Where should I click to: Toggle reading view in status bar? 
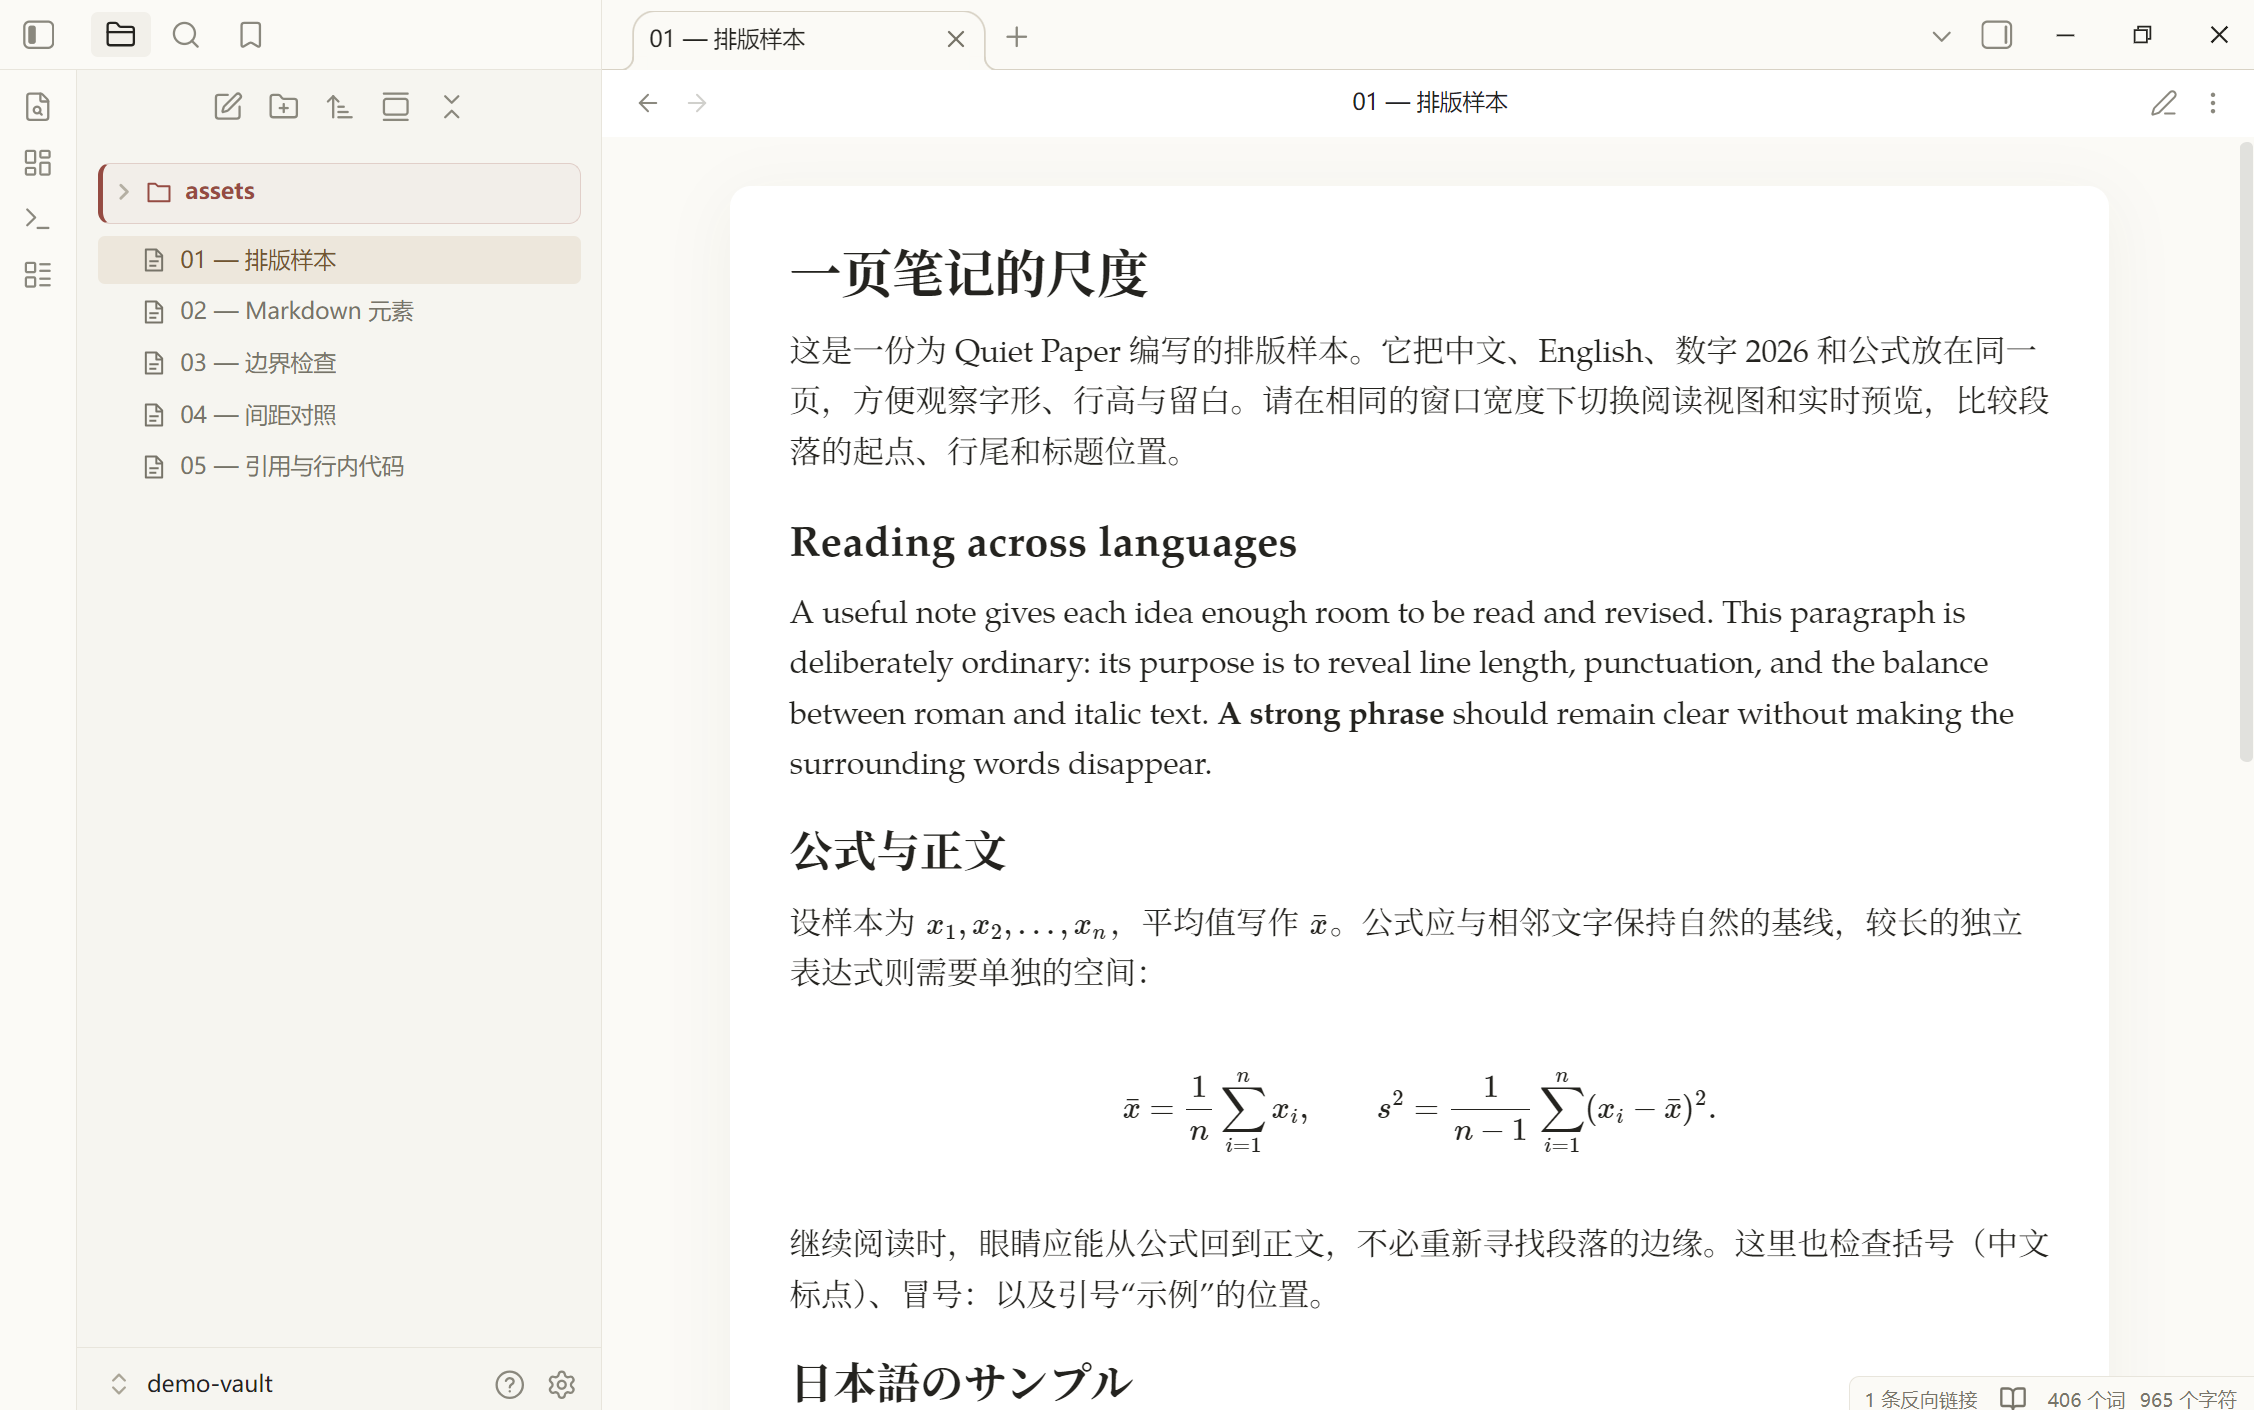click(x=2013, y=1397)
